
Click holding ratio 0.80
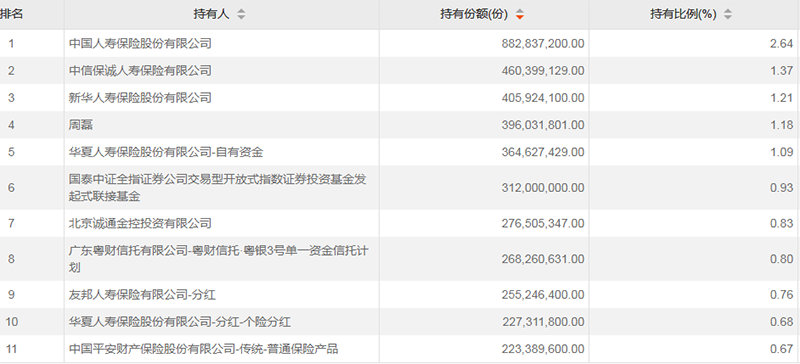coord(782,259)
